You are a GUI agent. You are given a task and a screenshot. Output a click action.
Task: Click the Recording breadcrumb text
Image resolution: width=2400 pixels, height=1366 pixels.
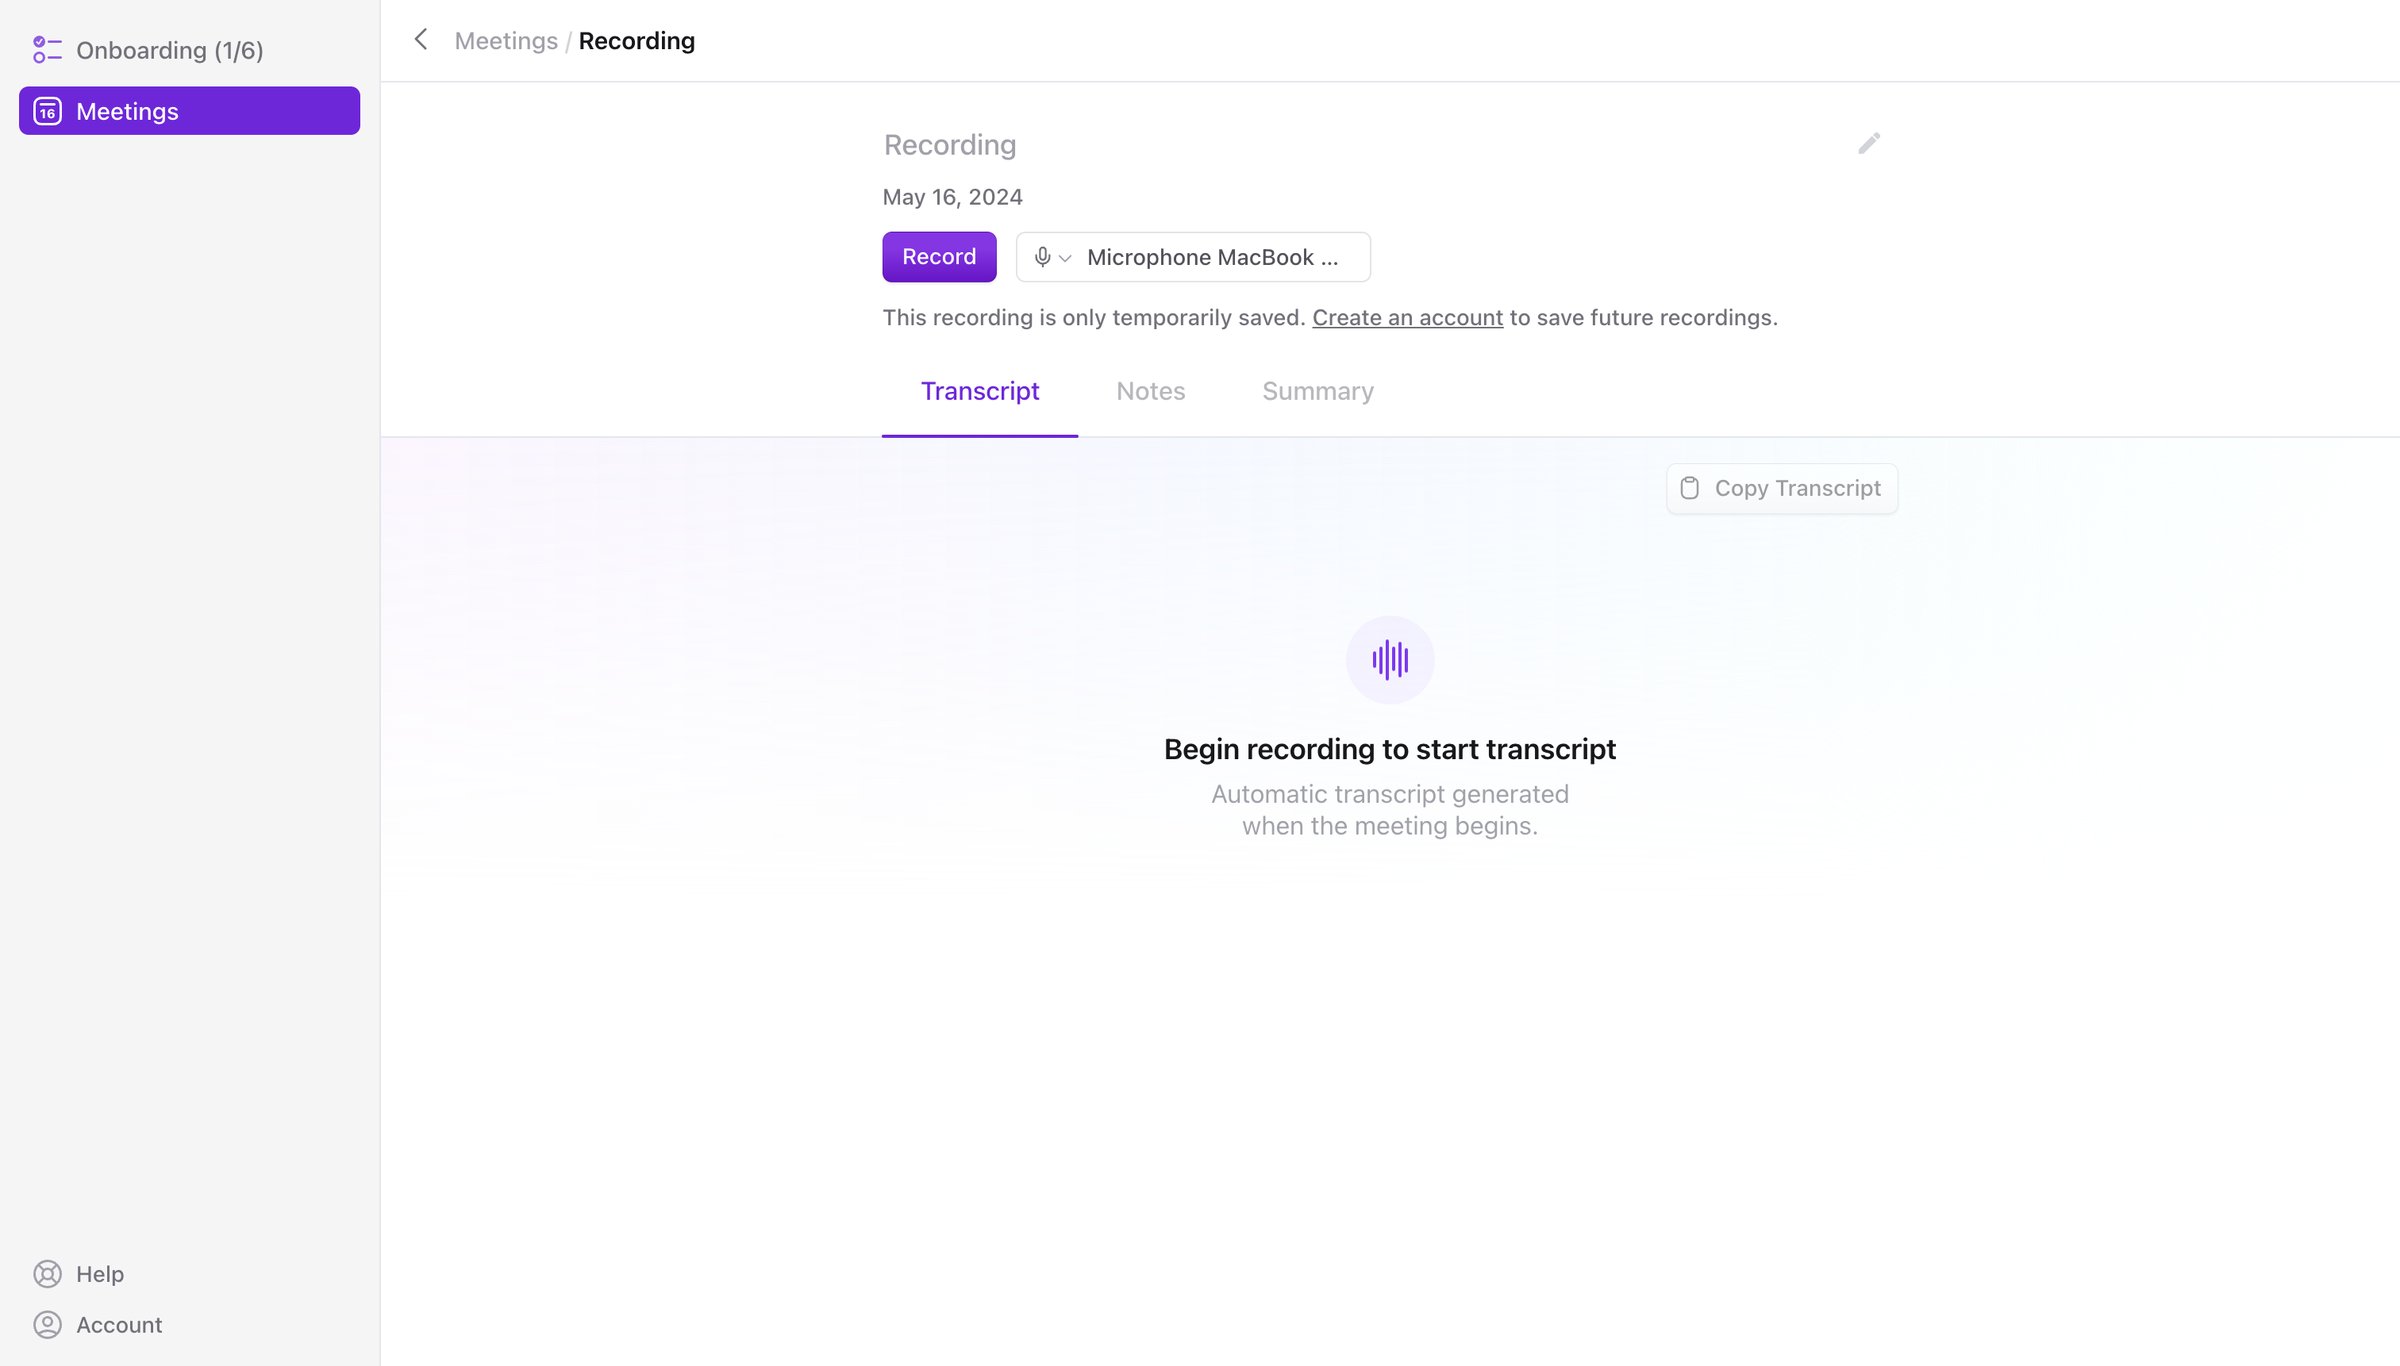click(x=637, y=40)
